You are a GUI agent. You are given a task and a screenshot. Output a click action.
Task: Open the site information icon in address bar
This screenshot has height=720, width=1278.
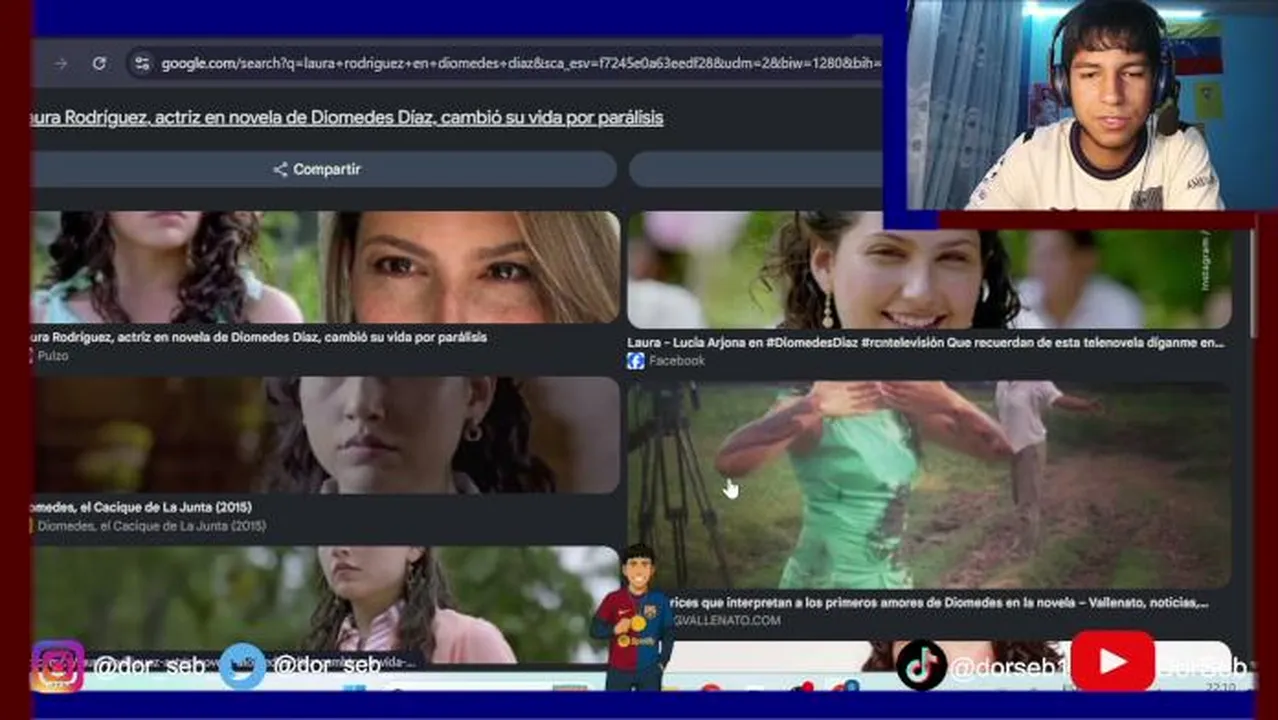tap(141, 63)
